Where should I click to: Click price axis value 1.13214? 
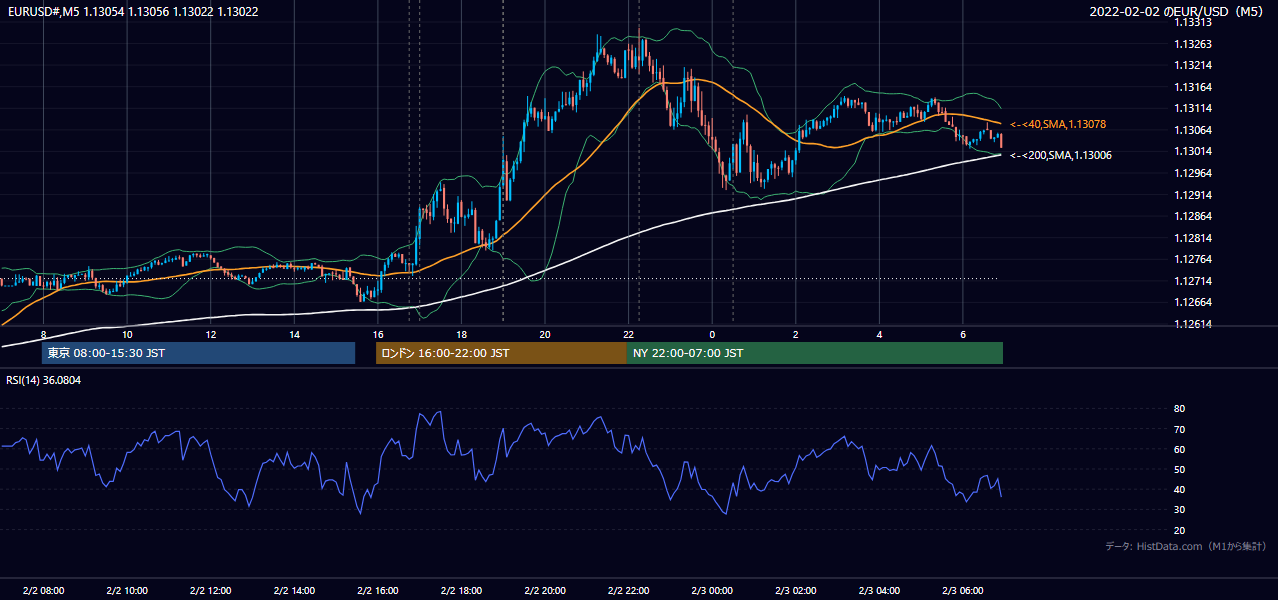coord(1194,65)
